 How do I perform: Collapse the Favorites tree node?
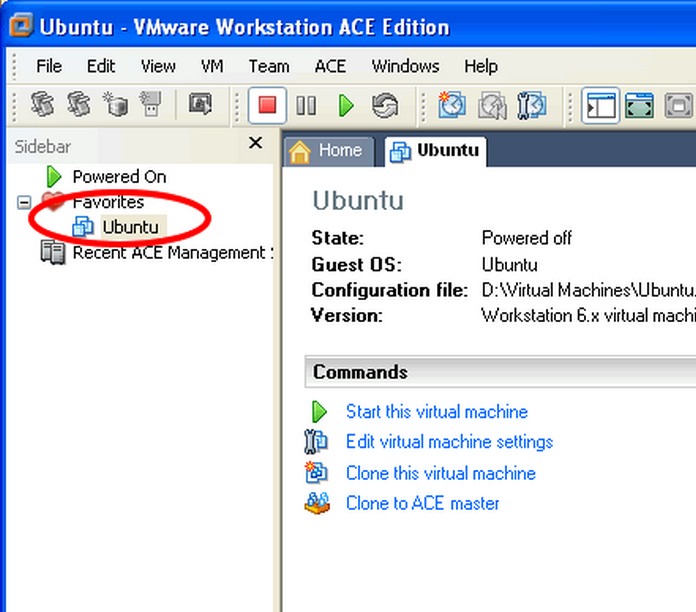tap(25, 203)
